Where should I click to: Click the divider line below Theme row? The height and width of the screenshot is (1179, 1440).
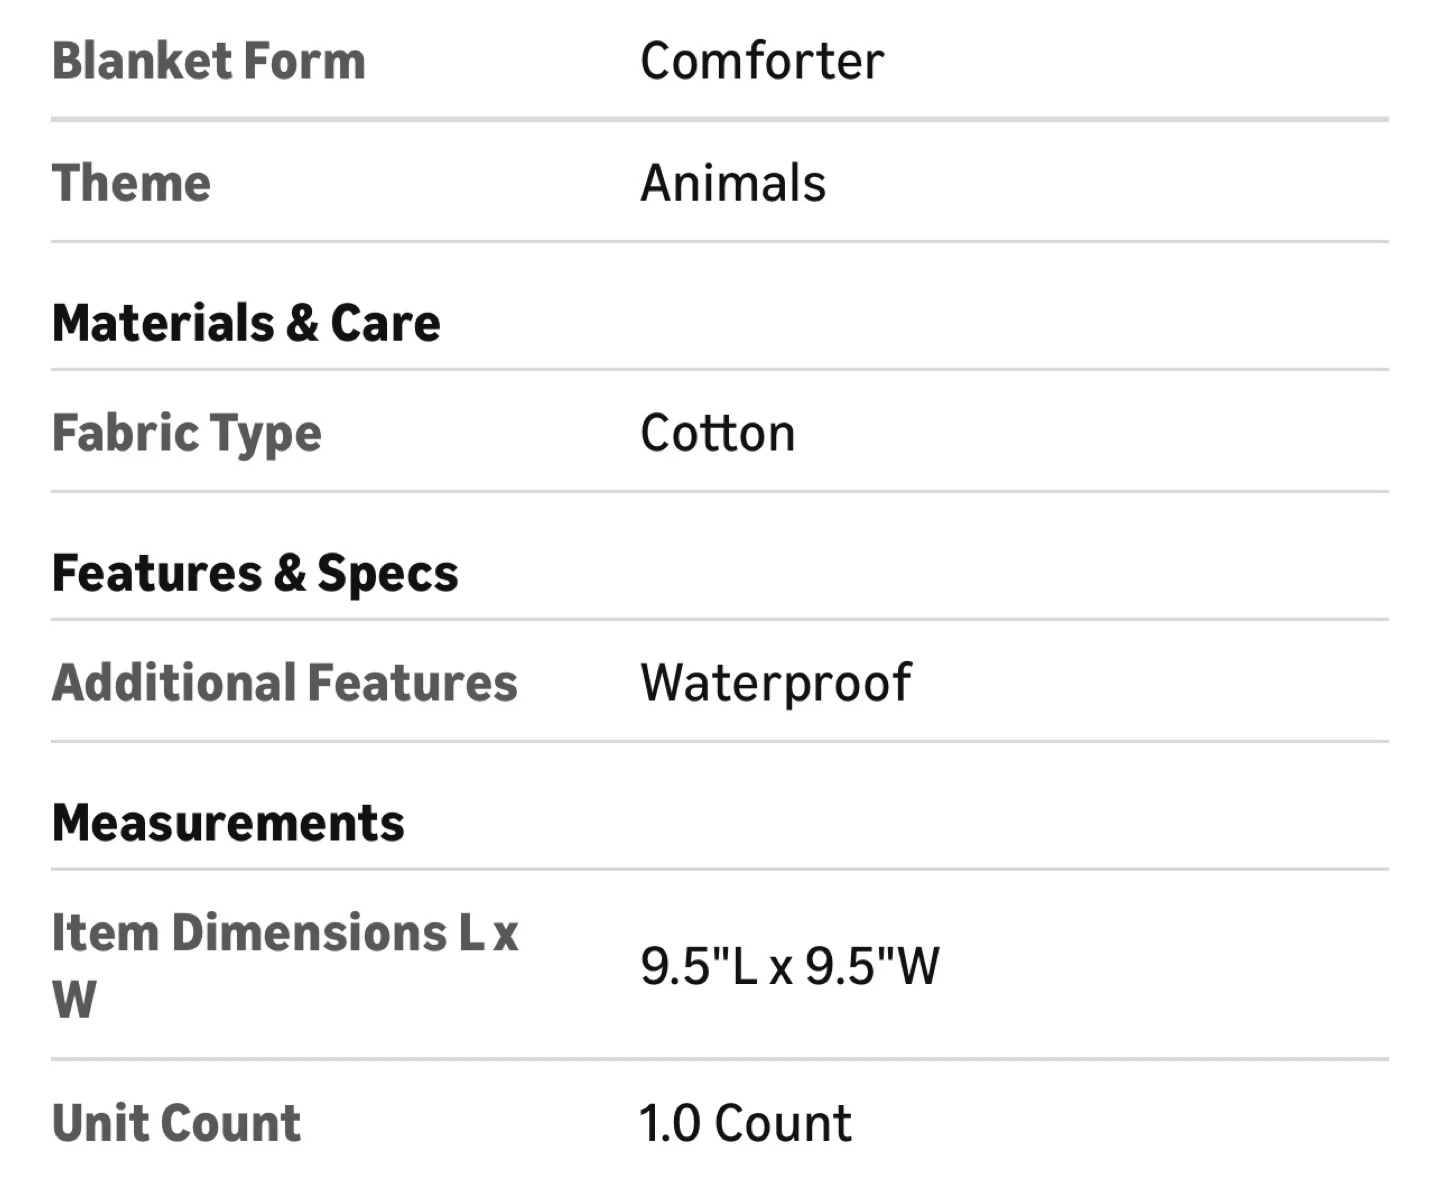[720, 241]
